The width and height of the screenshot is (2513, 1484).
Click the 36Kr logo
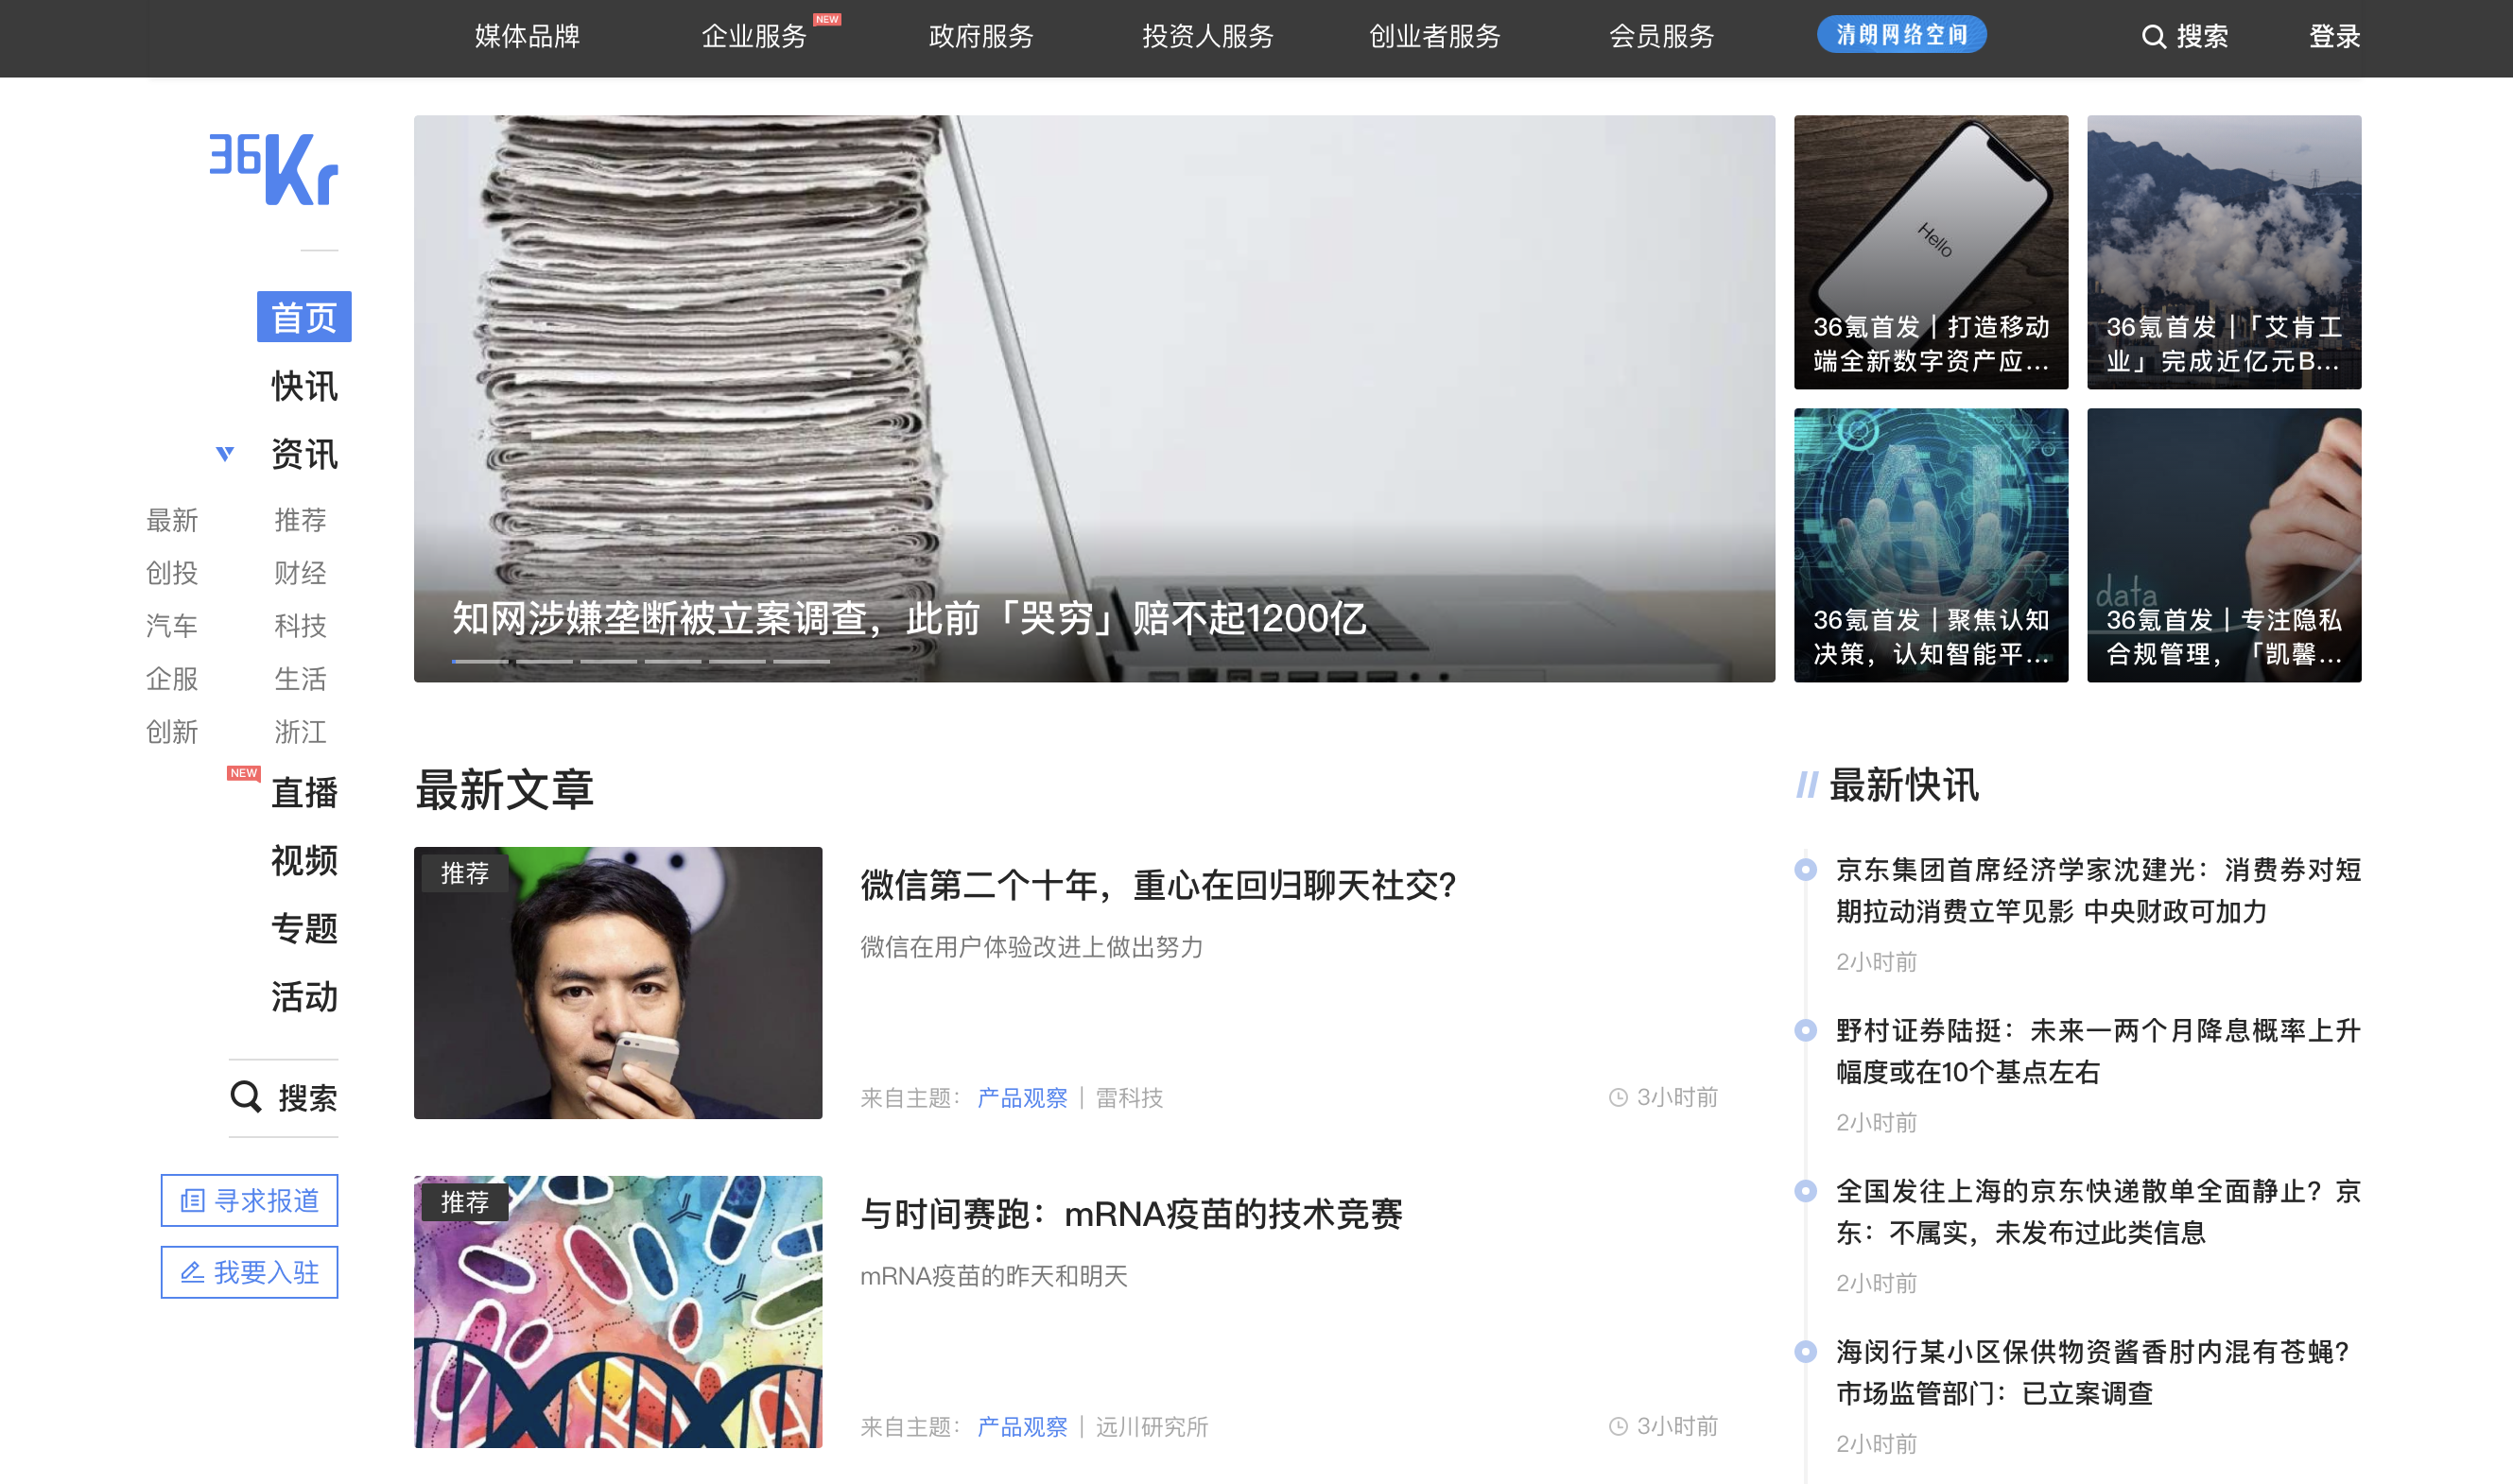coord(273,168)
